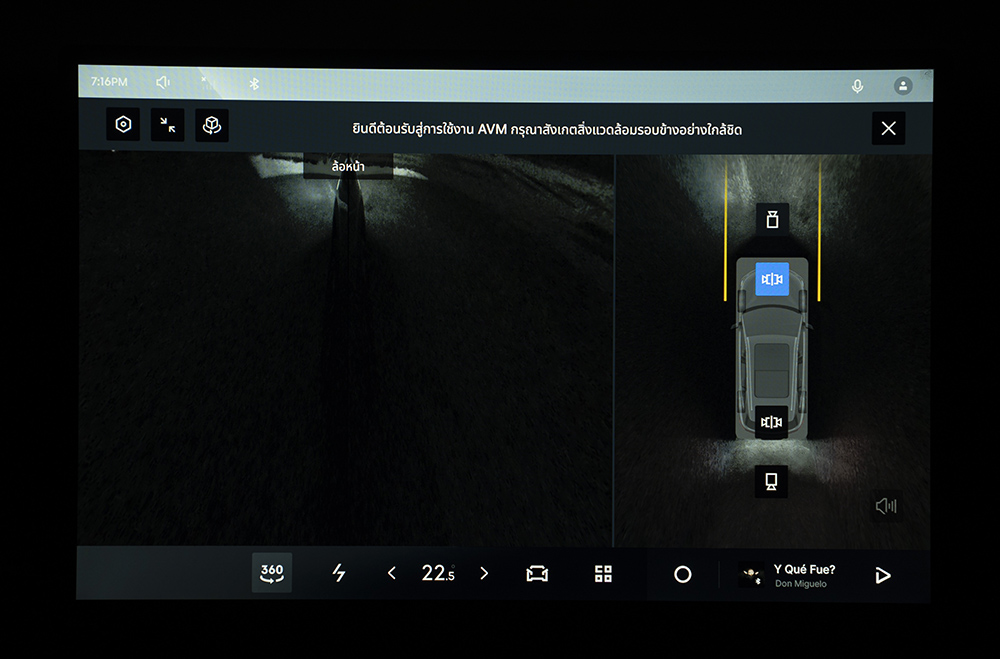Activate voice assistant microphone icon

click(x=858, y=86)
